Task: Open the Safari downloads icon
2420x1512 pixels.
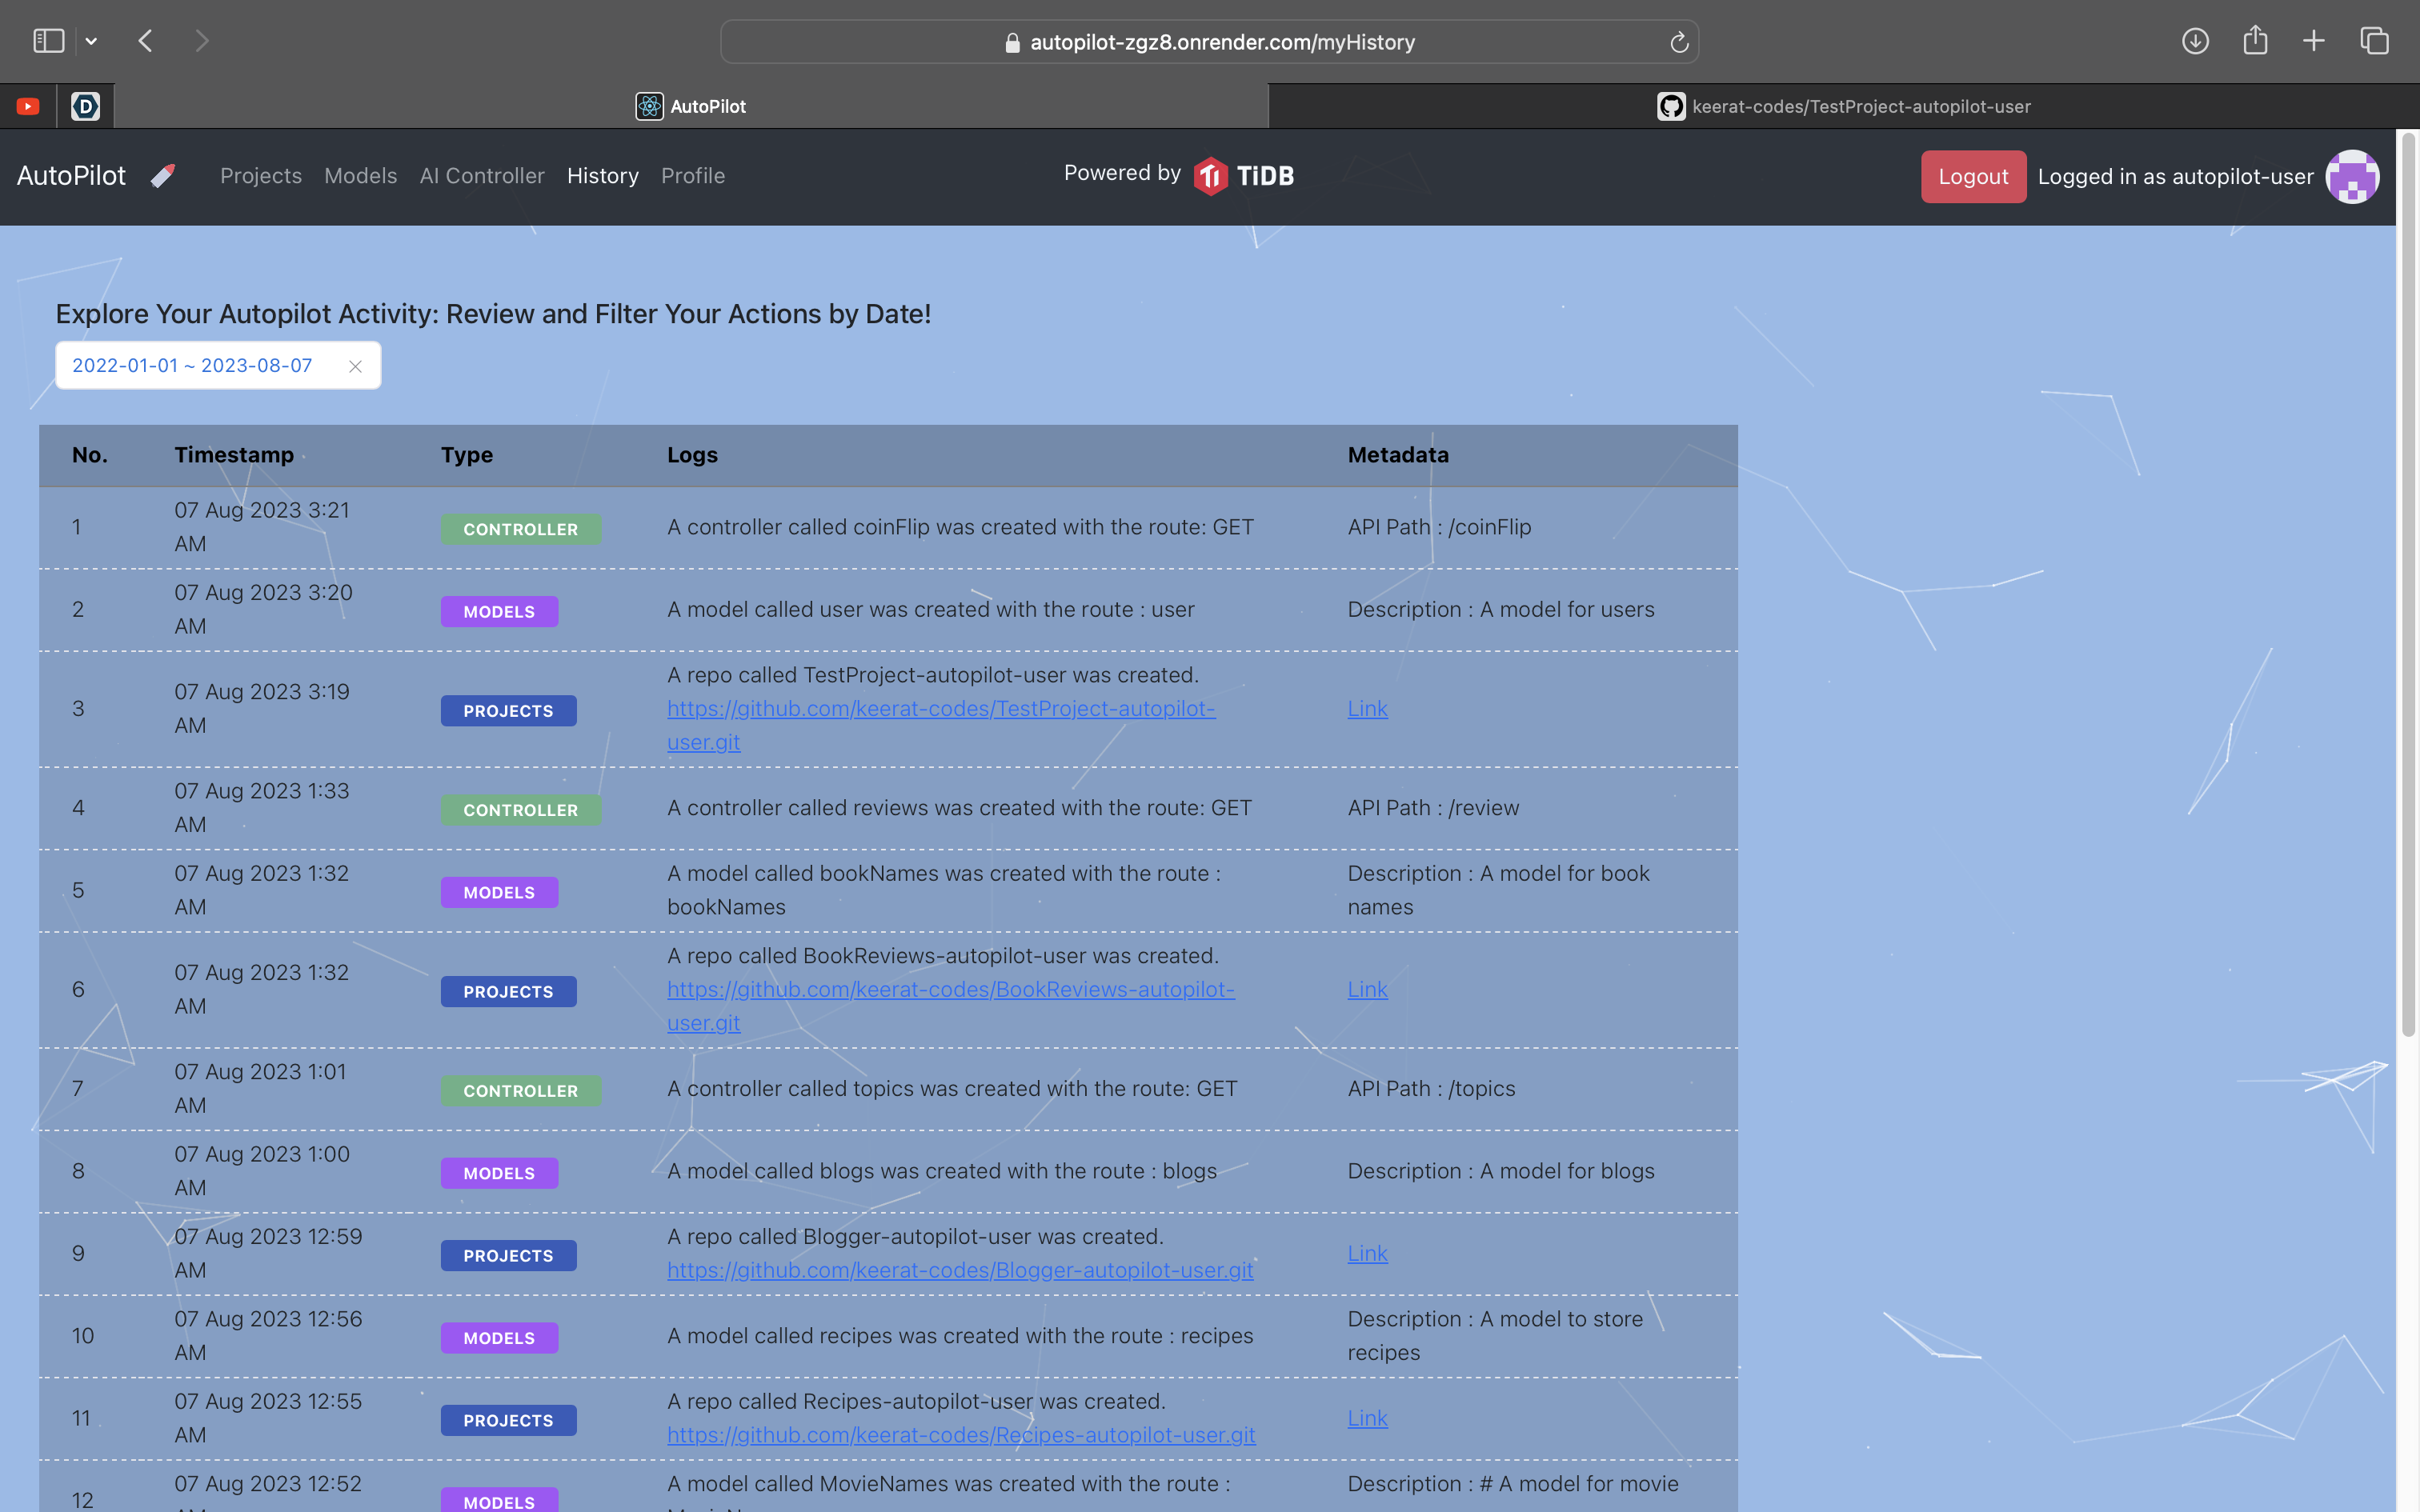Action: (x=2195, y=41)
